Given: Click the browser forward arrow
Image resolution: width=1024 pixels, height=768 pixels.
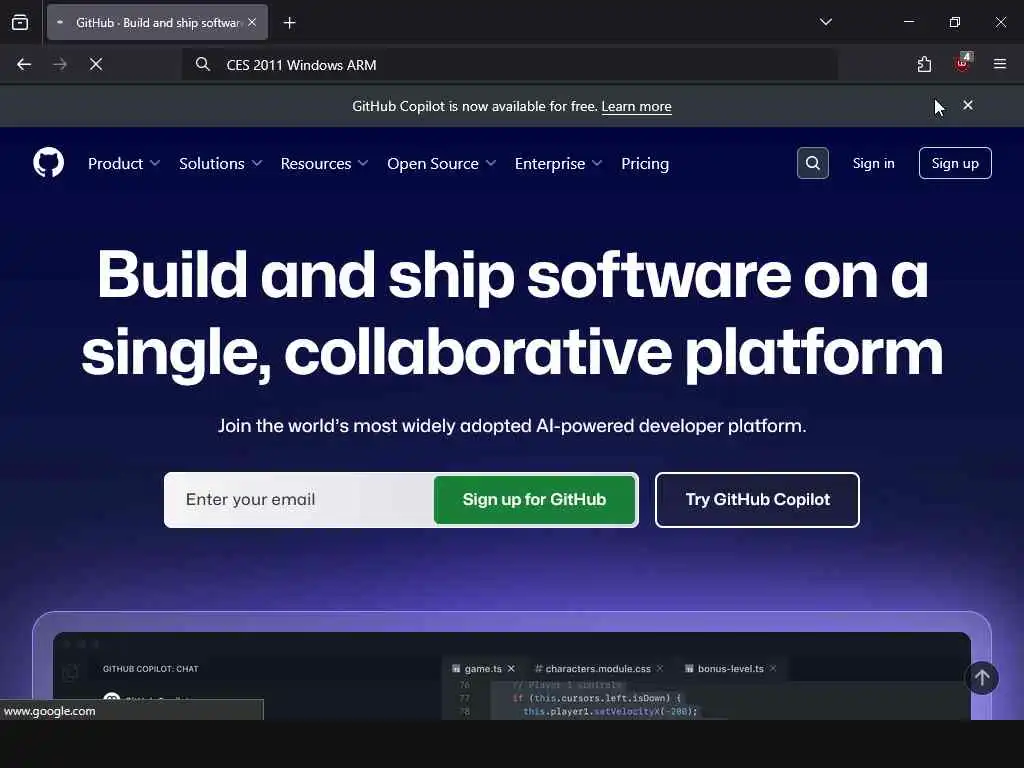Looking at the screenshot, I should pyautogui.click(x=59, y=64).
